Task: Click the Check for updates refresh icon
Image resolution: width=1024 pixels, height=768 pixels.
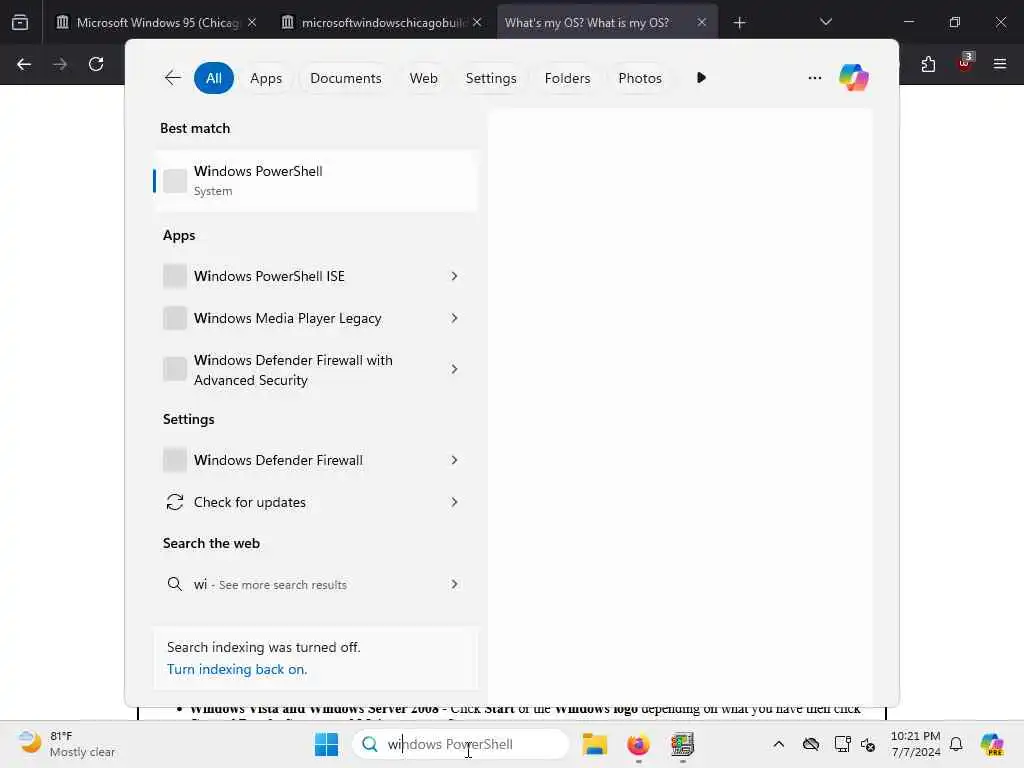Action: 174,502
